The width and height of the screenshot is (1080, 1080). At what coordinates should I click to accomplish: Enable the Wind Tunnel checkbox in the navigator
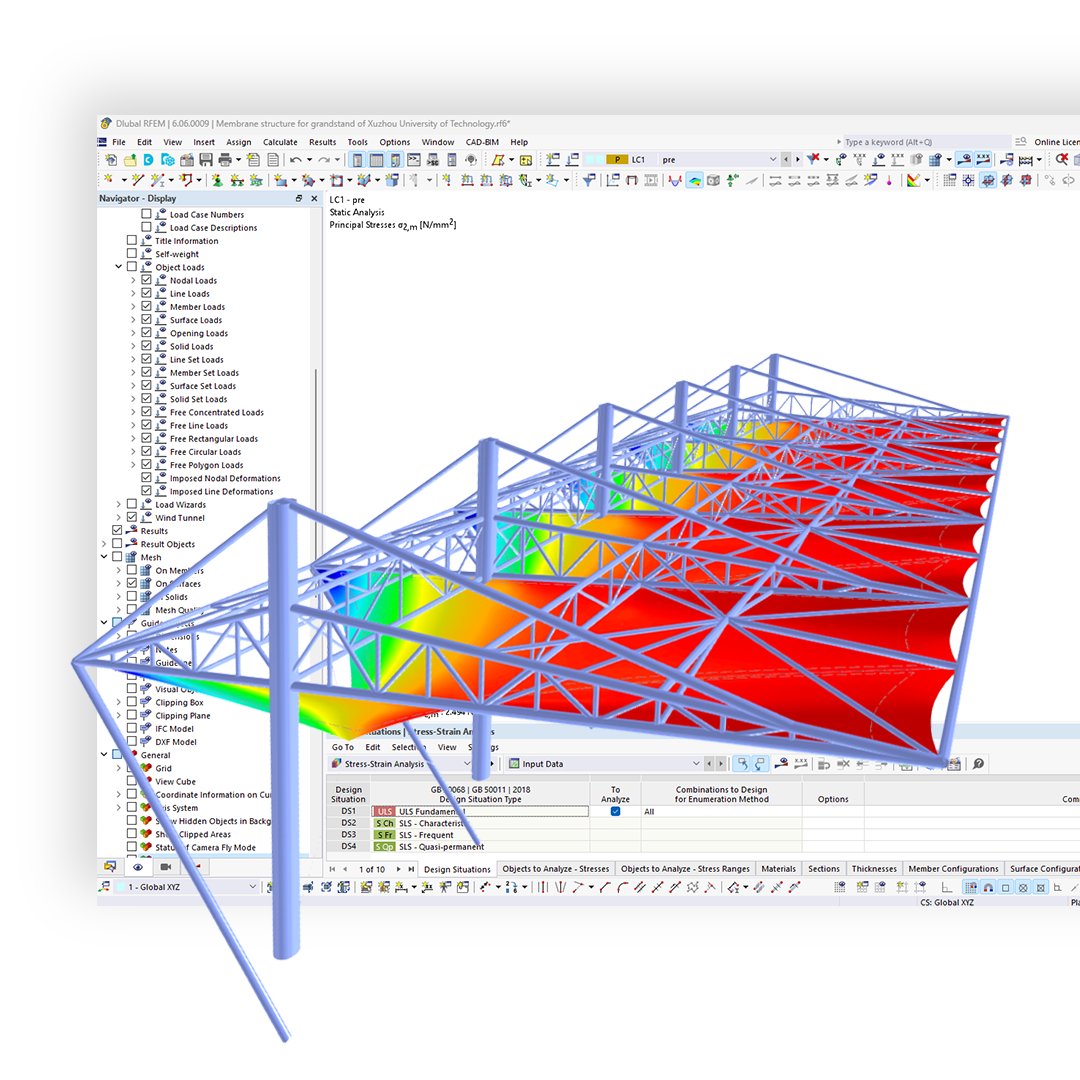(x=131, y=517)
